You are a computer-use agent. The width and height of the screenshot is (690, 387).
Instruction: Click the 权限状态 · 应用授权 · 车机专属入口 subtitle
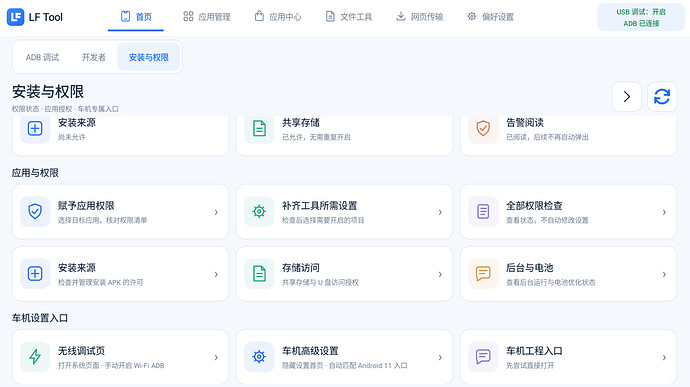point(65,109)
